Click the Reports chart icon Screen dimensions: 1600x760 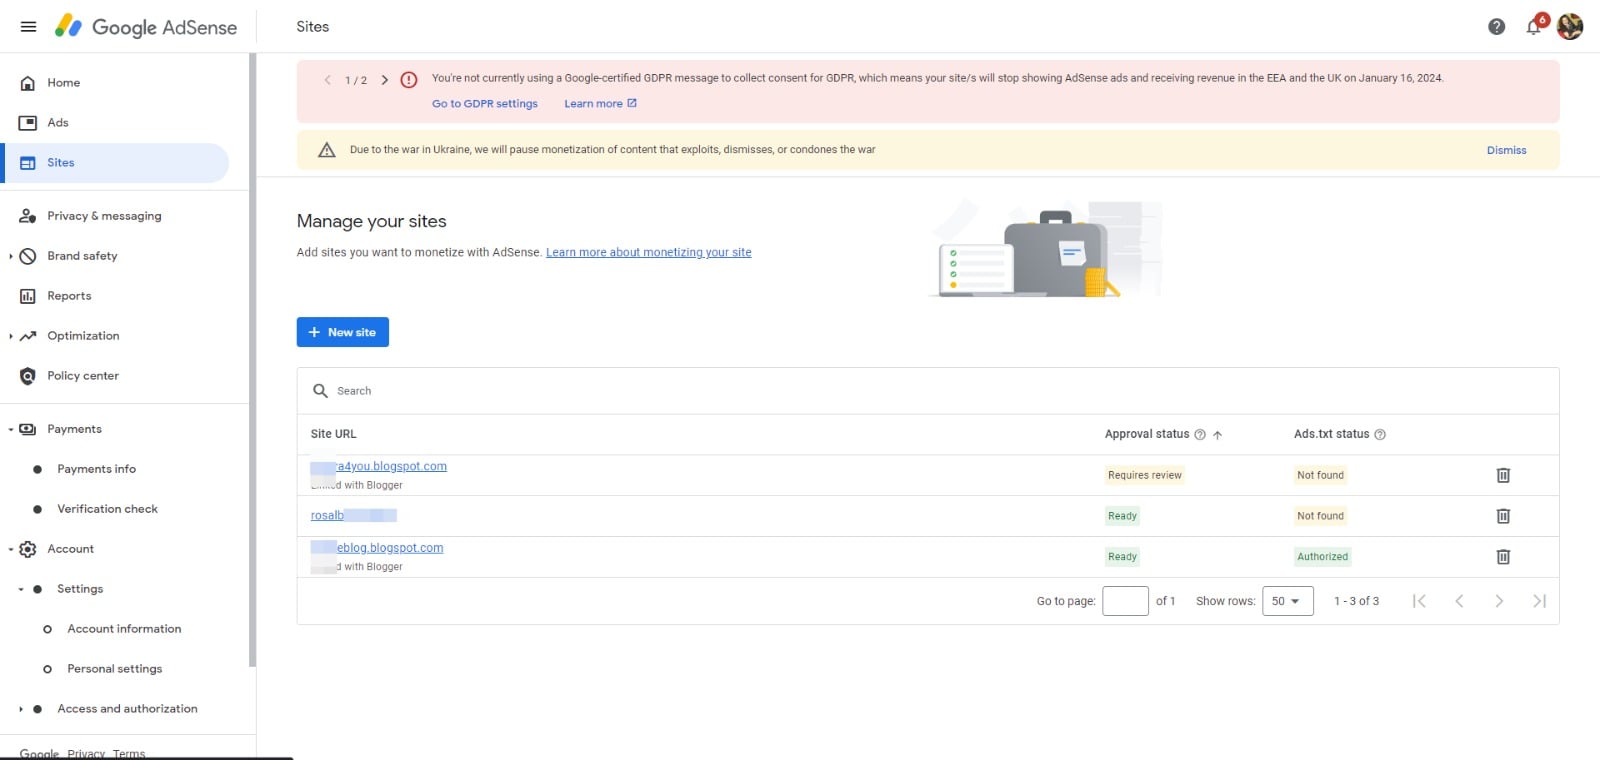coord(28,296)
